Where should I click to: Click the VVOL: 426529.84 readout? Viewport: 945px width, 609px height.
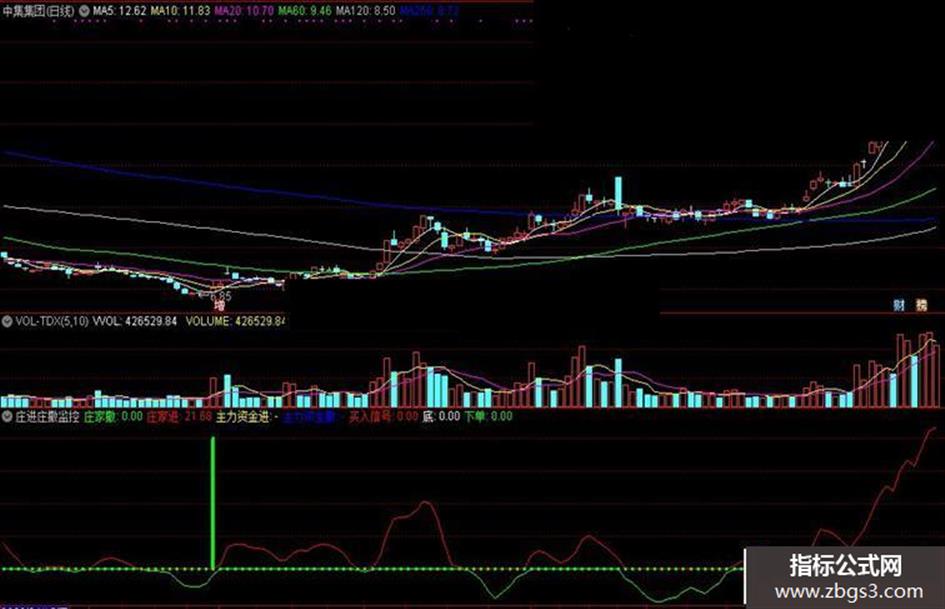[x=134, y=321]
